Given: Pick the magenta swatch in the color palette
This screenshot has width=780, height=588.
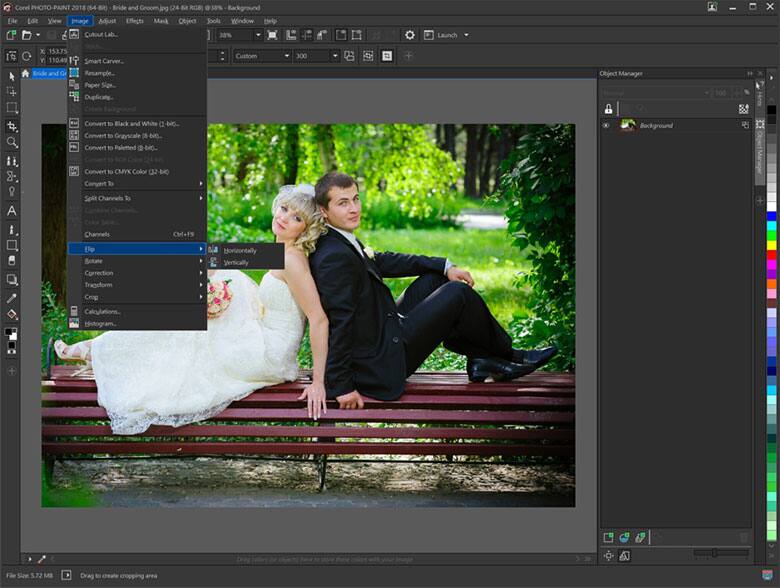Looking at the screenshot, I should click(x=771, y=267).
